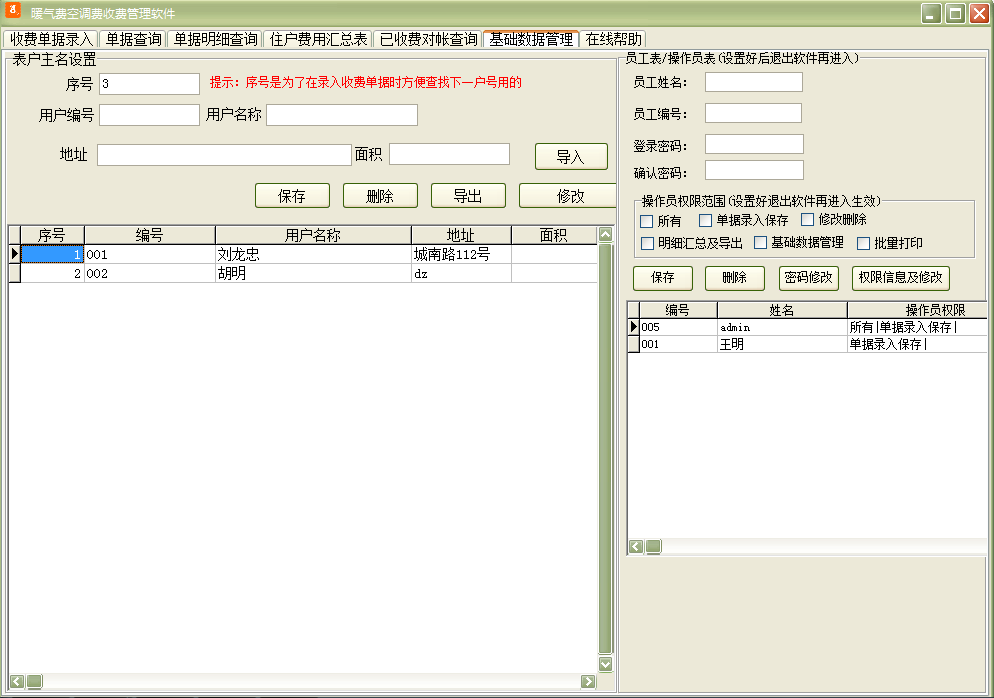
Task: Click the 权限信息及修改 button
Action: click(x=901, y=278)
